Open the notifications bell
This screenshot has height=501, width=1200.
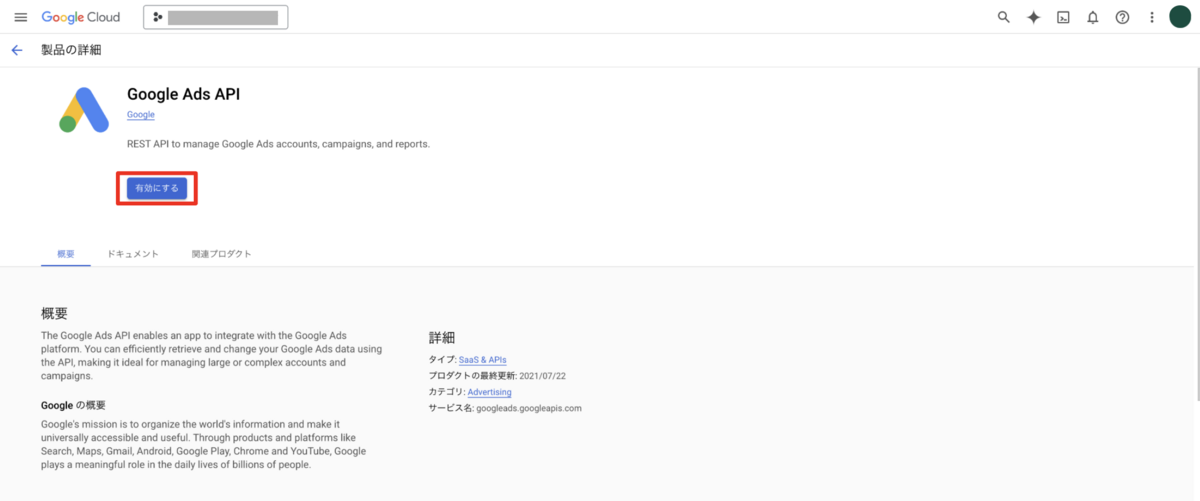point(1093,17)
